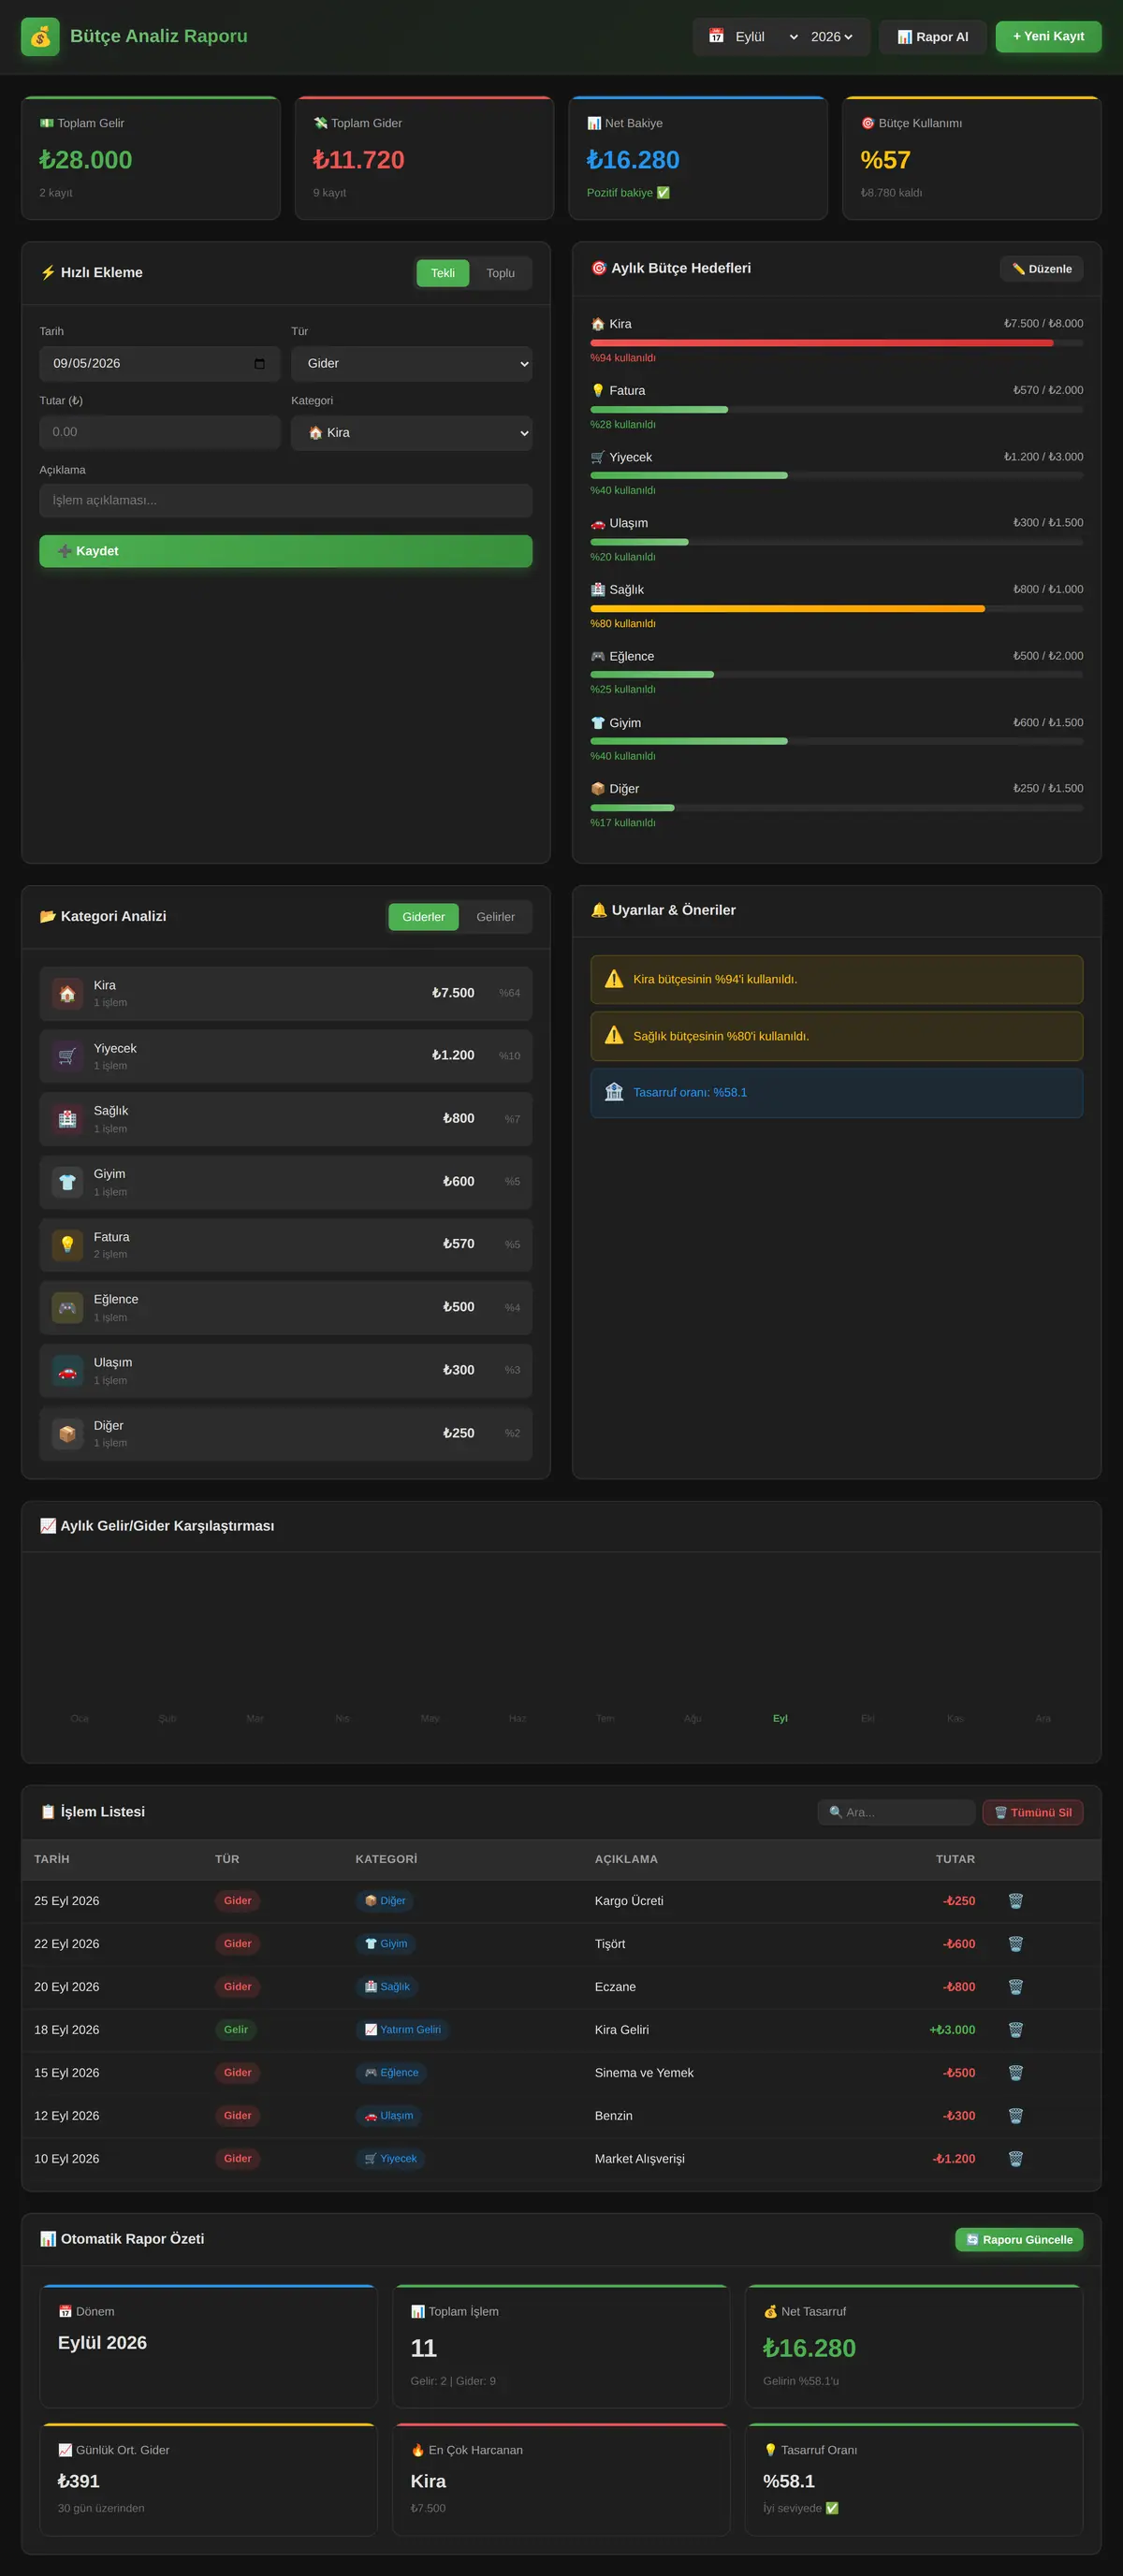
Task: Click the Sağlık budget progress bar
Action: pos(836,609)
